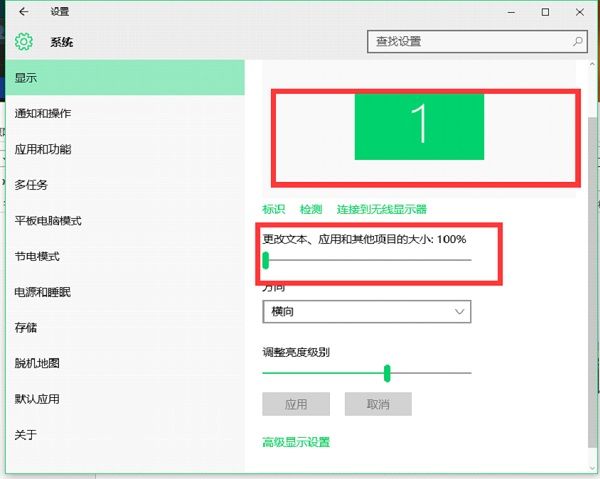
Task: Click 连接到无线显示器 link
Action: pyautogui.click(x=382, y=209)
